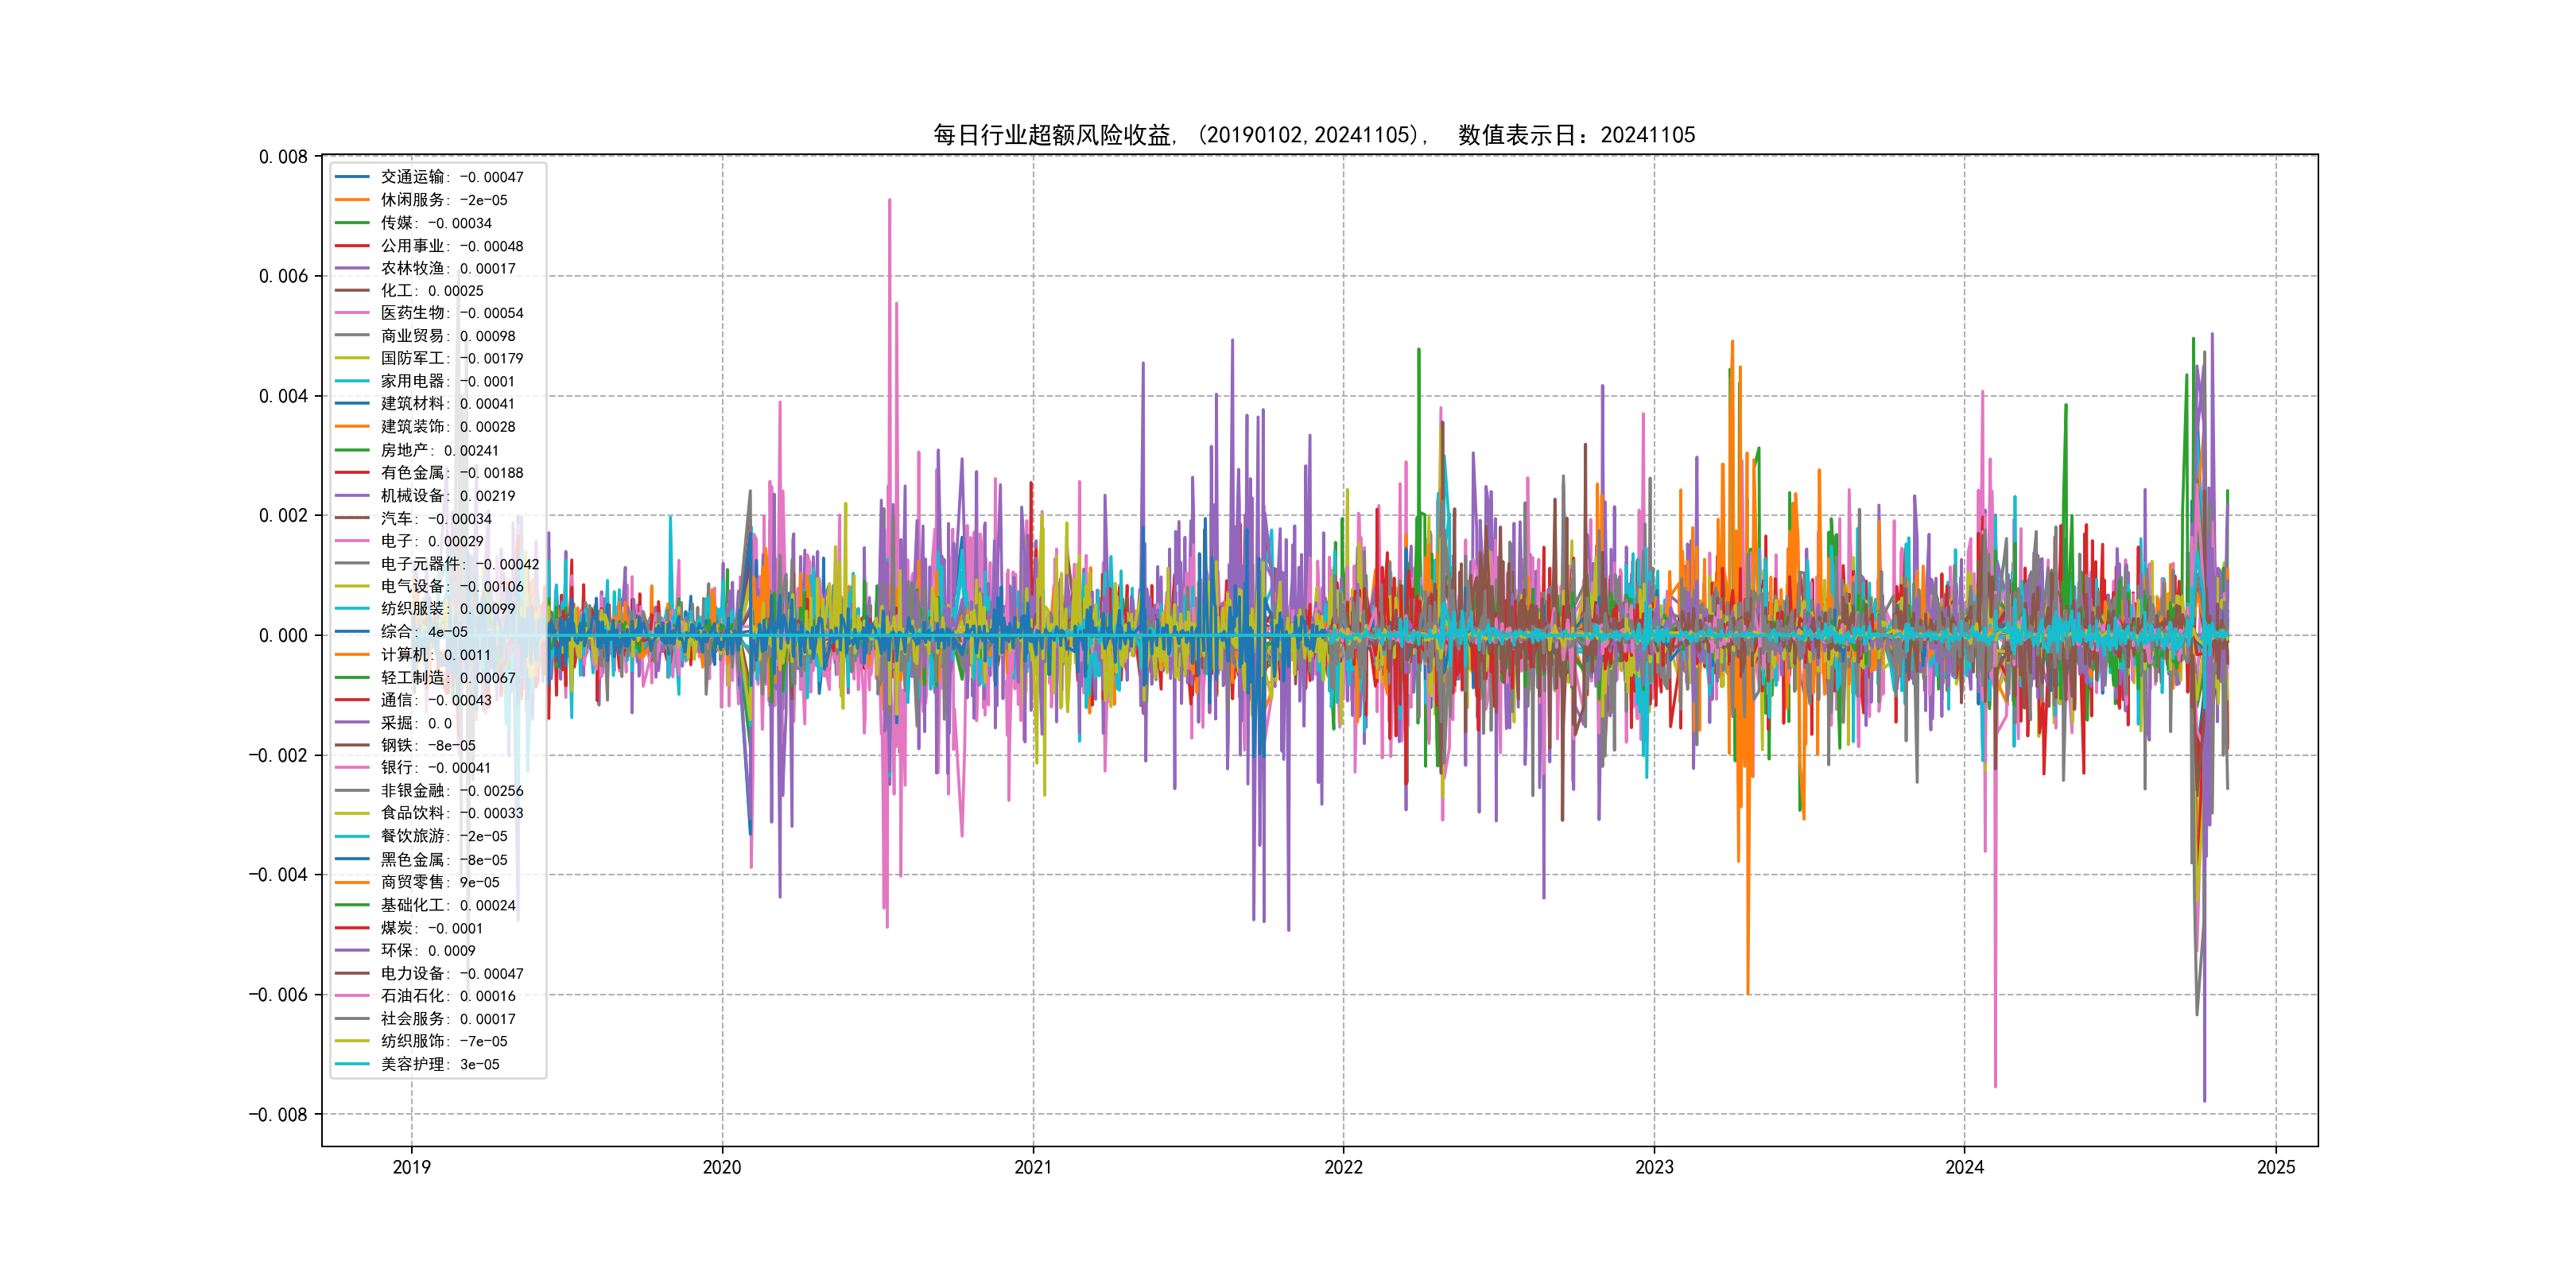Click the 2025 x-axis tick label
The height and width of the screenshot is (1288, 2576).
pyautogui.click(x=2276, y=1167)
